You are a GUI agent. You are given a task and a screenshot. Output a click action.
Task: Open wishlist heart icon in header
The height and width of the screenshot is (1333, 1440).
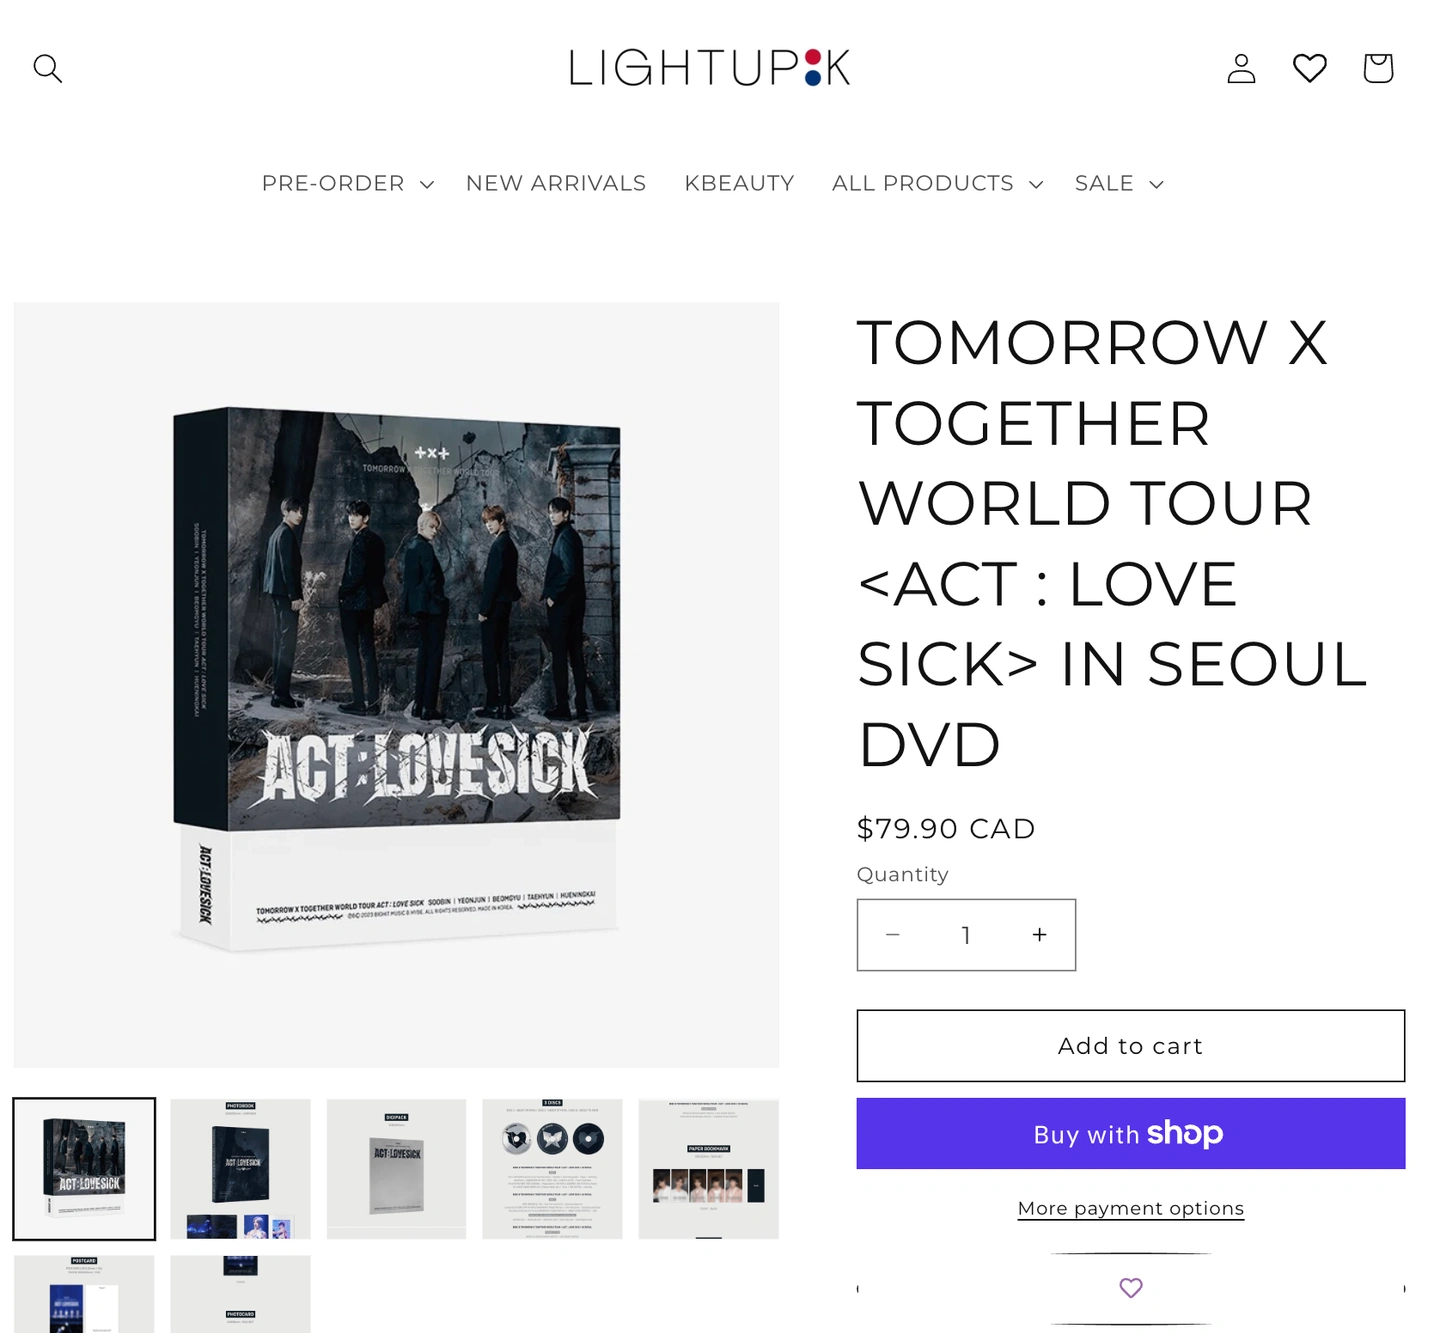pos(1309,68)
